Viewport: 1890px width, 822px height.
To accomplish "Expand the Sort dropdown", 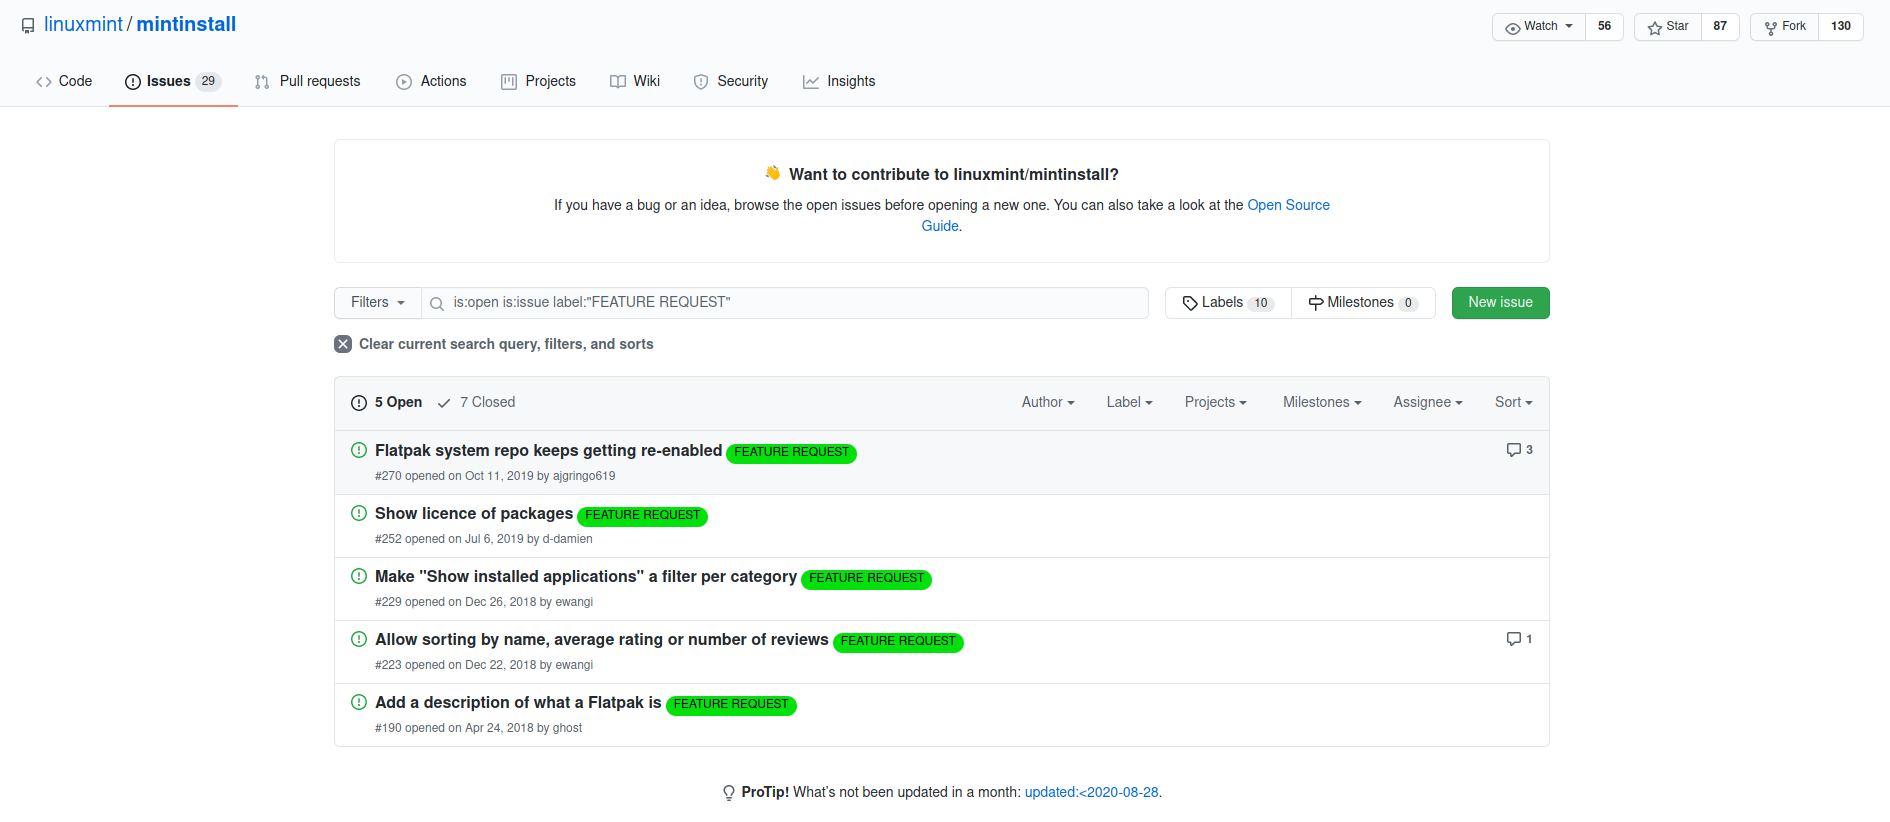I will click(1514, 402).
